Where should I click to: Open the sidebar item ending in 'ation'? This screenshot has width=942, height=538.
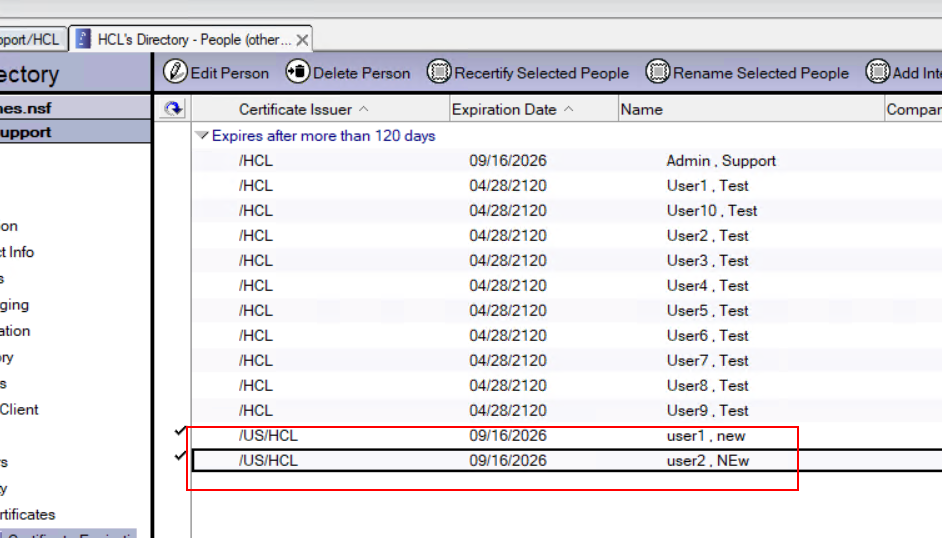[x=15, y=331]
